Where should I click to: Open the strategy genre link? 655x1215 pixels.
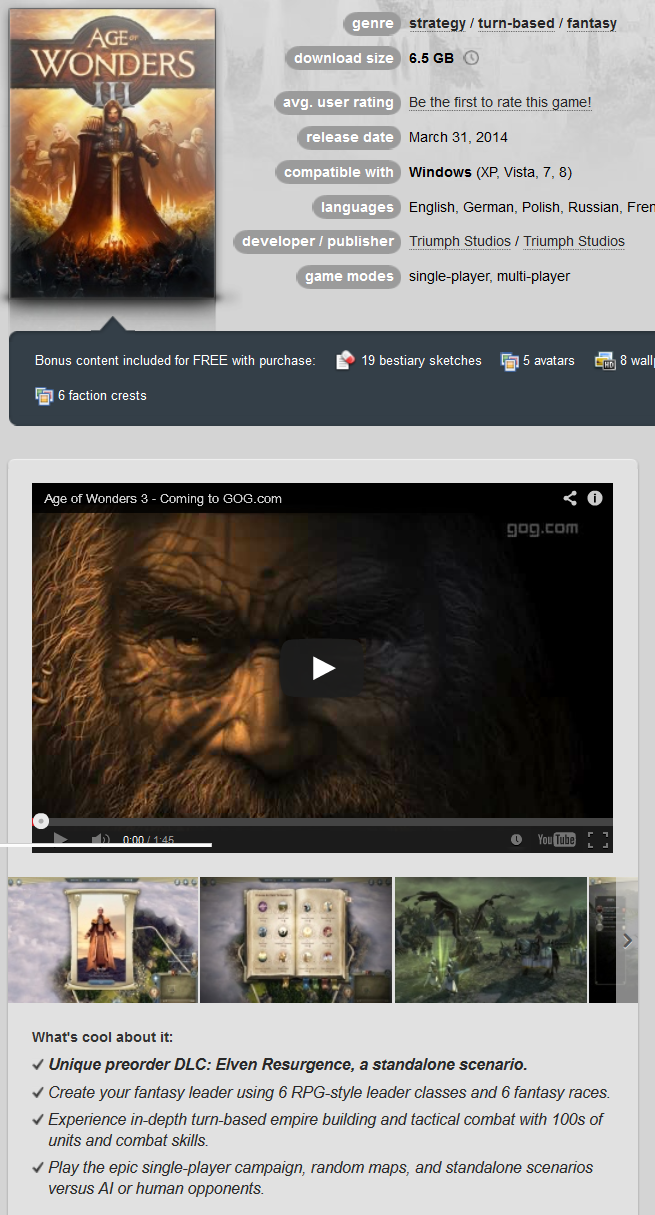(437, 23)
